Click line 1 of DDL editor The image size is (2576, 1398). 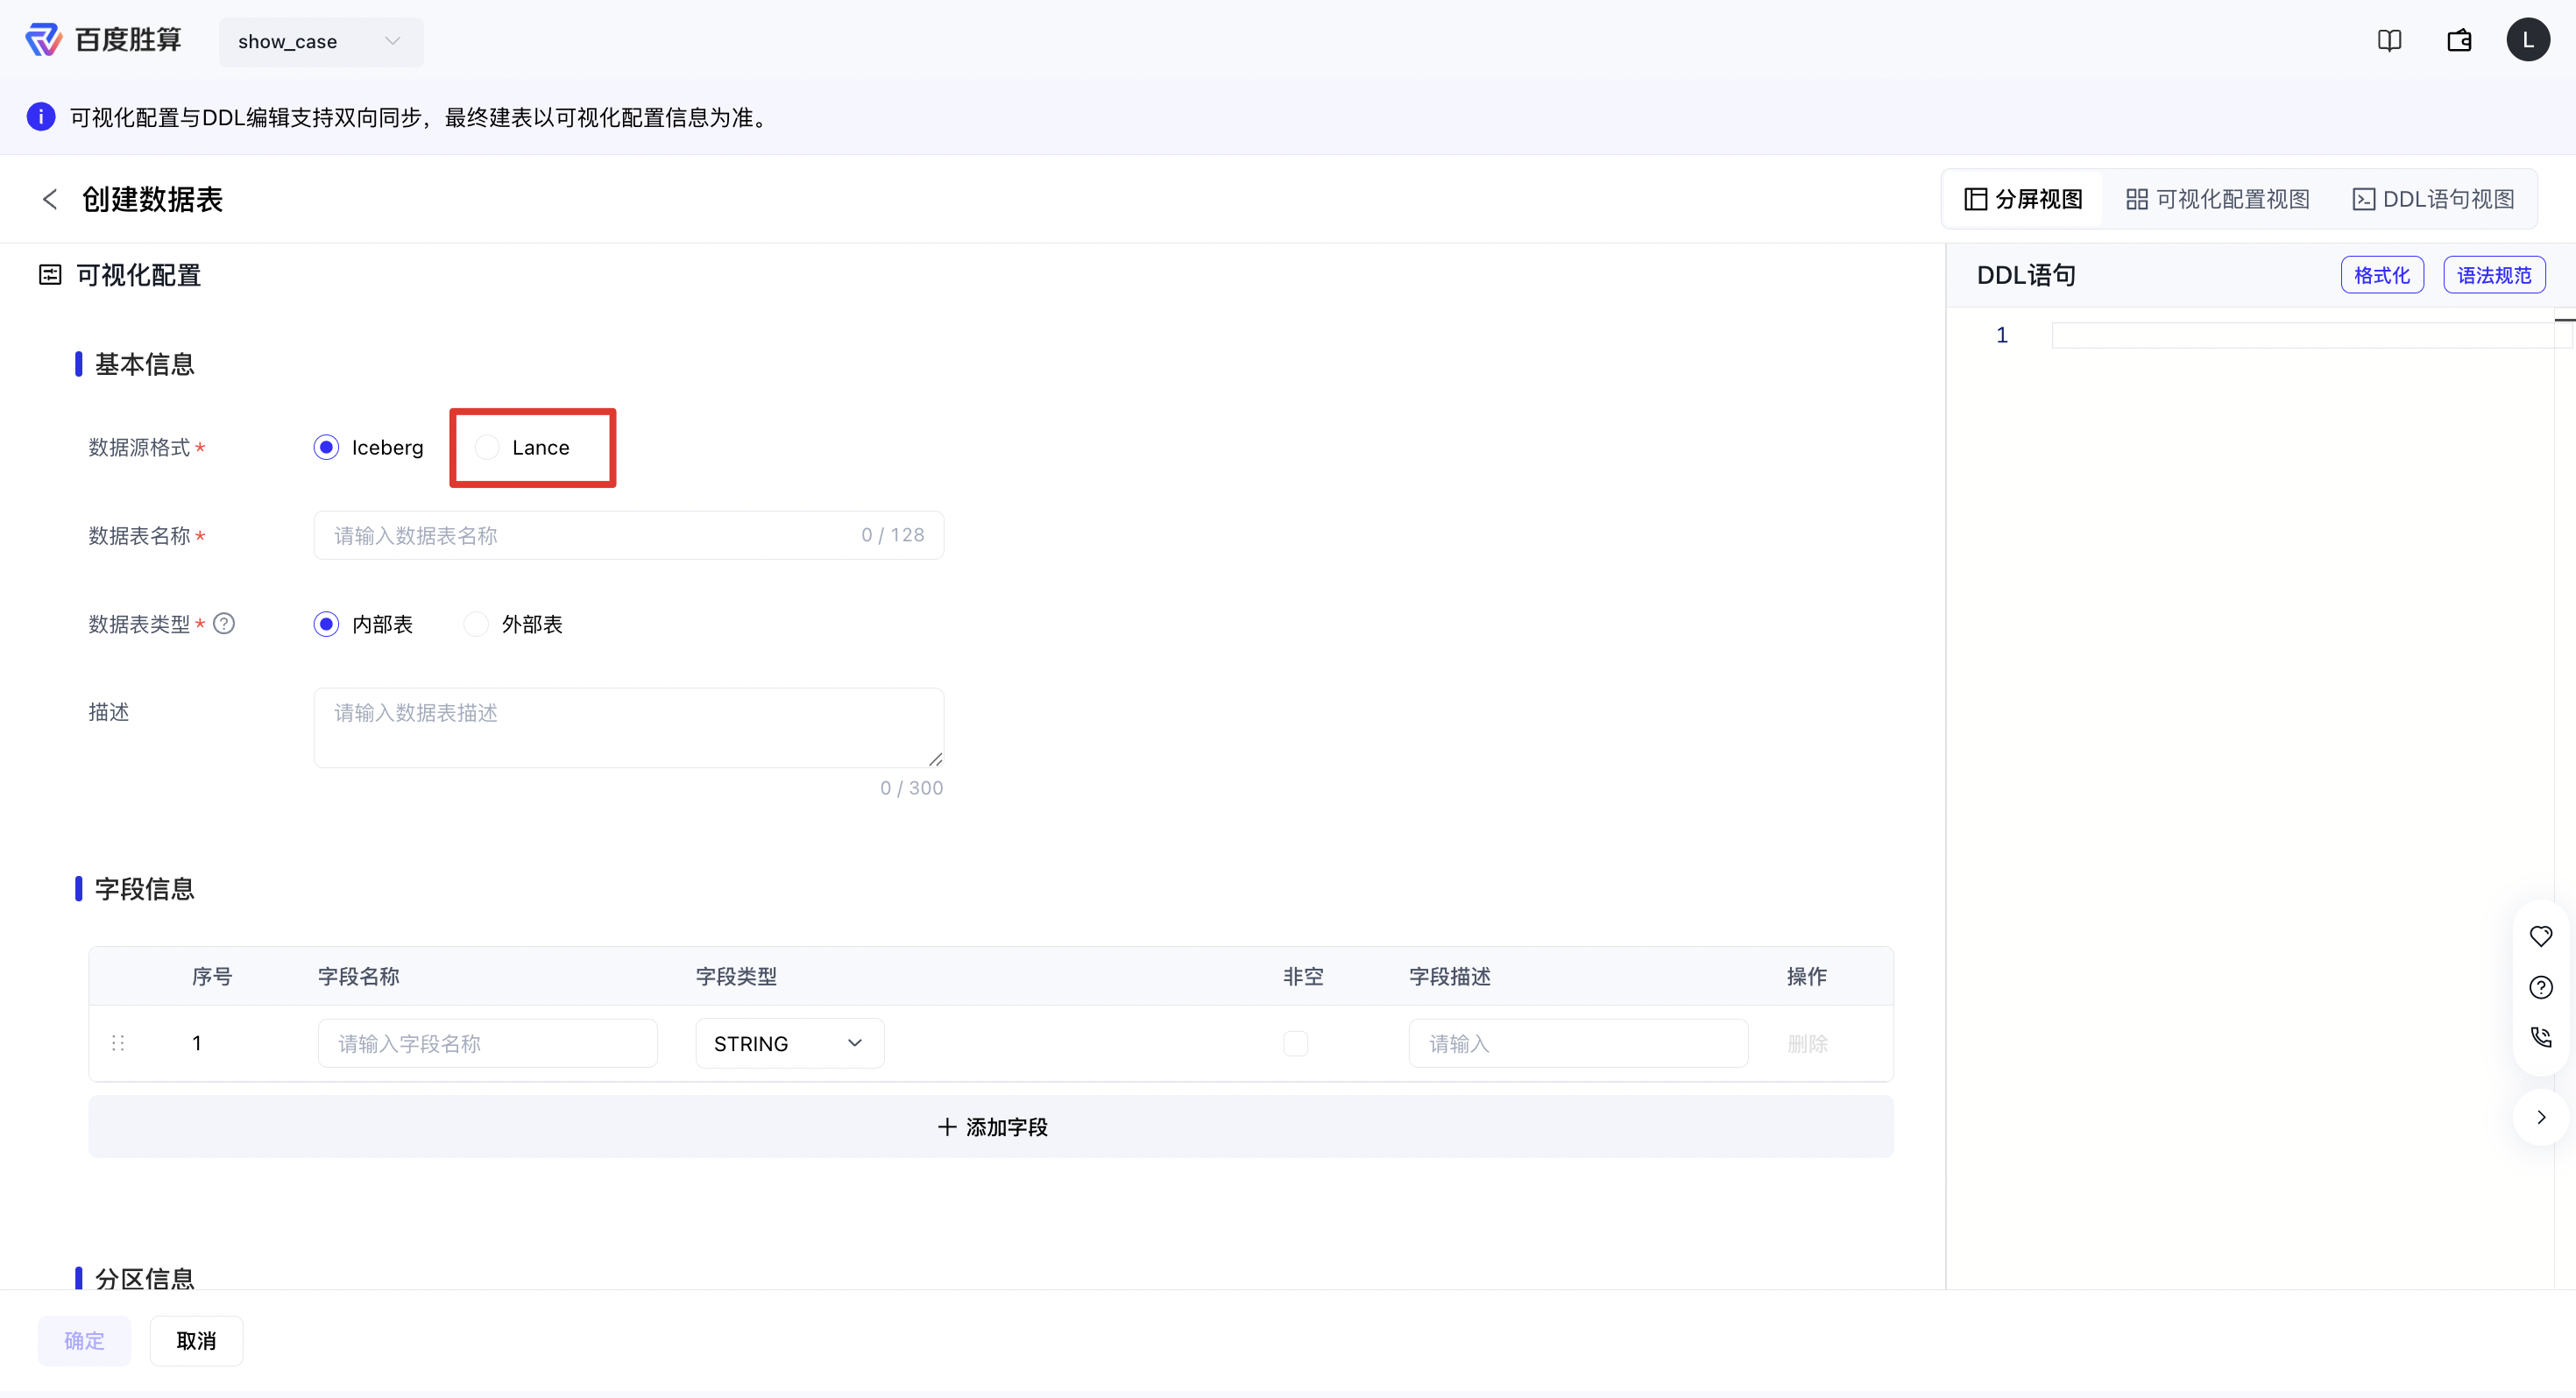[x=2302, y=335]
